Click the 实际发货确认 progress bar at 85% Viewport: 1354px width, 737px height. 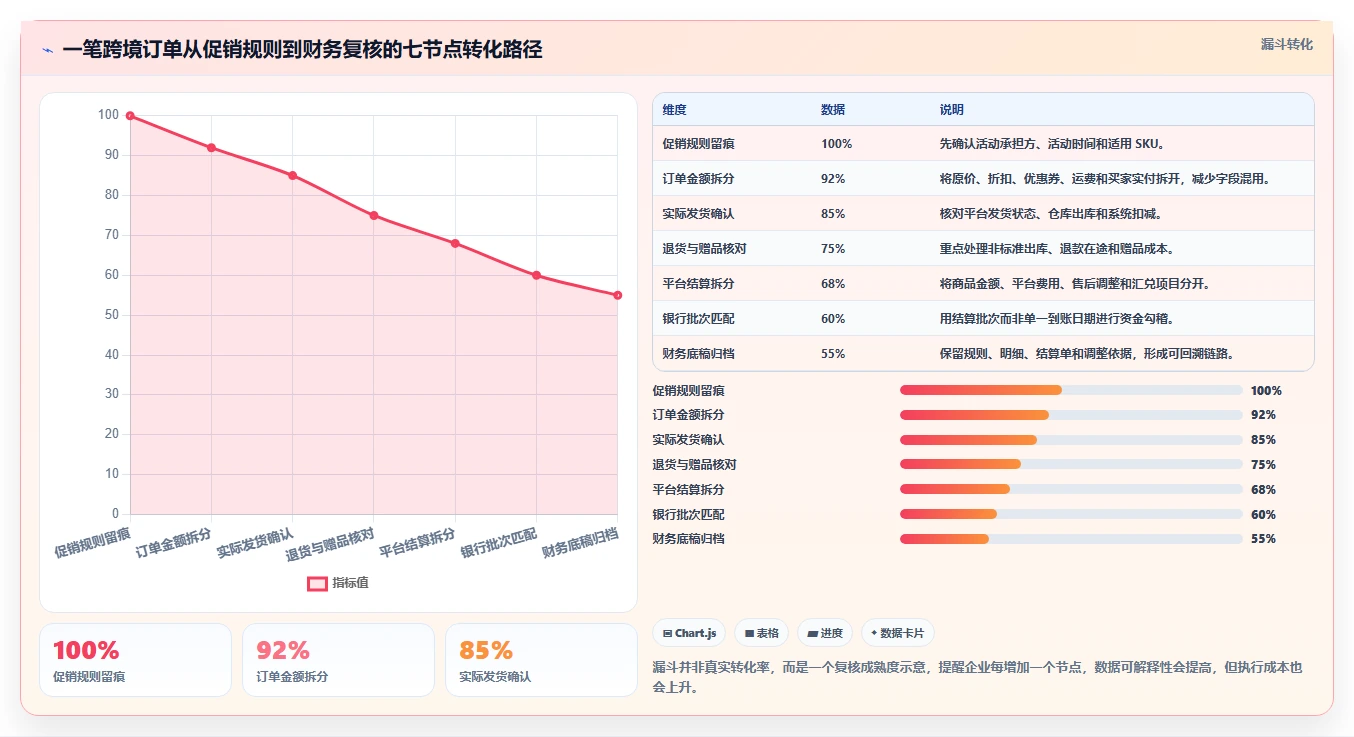coord(1071,440)
